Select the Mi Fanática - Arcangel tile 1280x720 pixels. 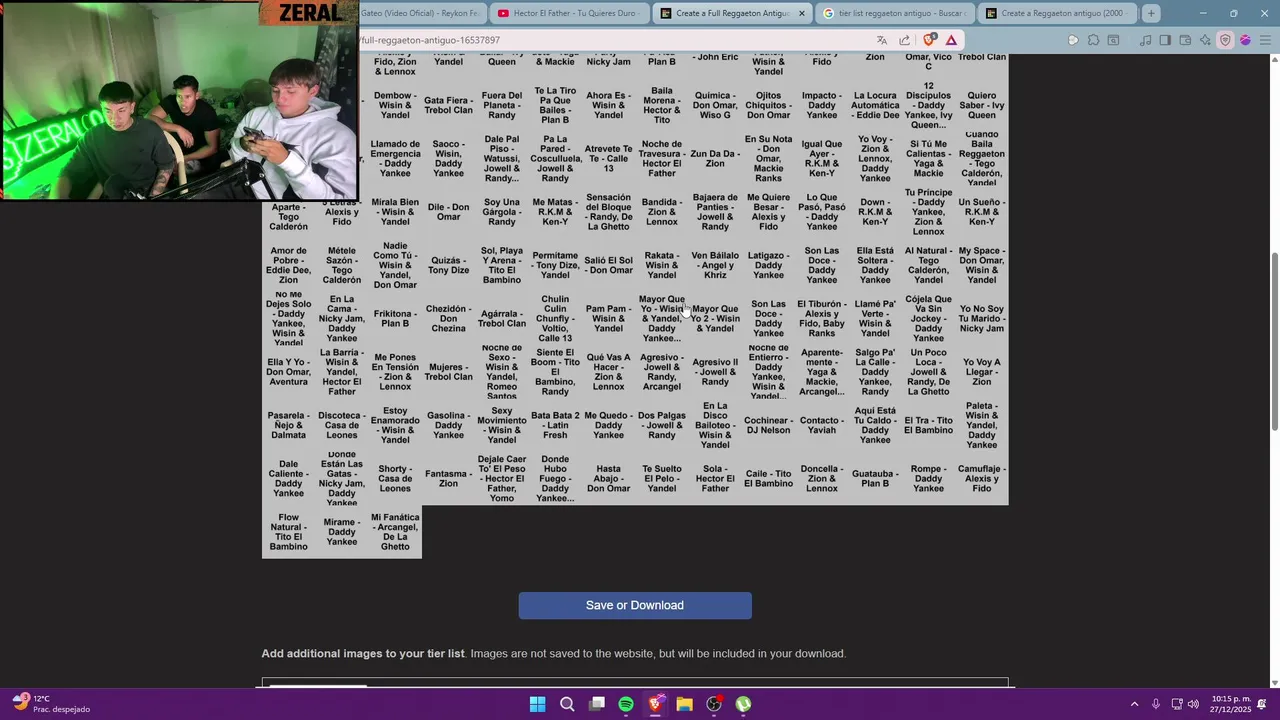click(395, 532)
